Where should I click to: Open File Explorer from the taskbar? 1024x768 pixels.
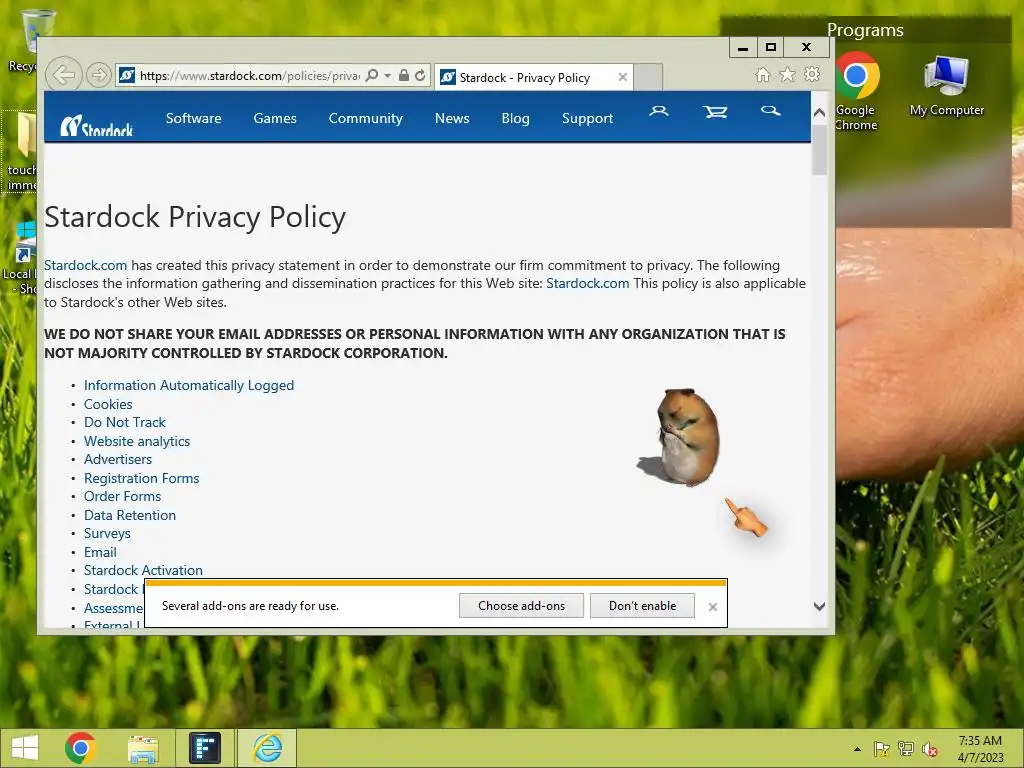[143, 750]
